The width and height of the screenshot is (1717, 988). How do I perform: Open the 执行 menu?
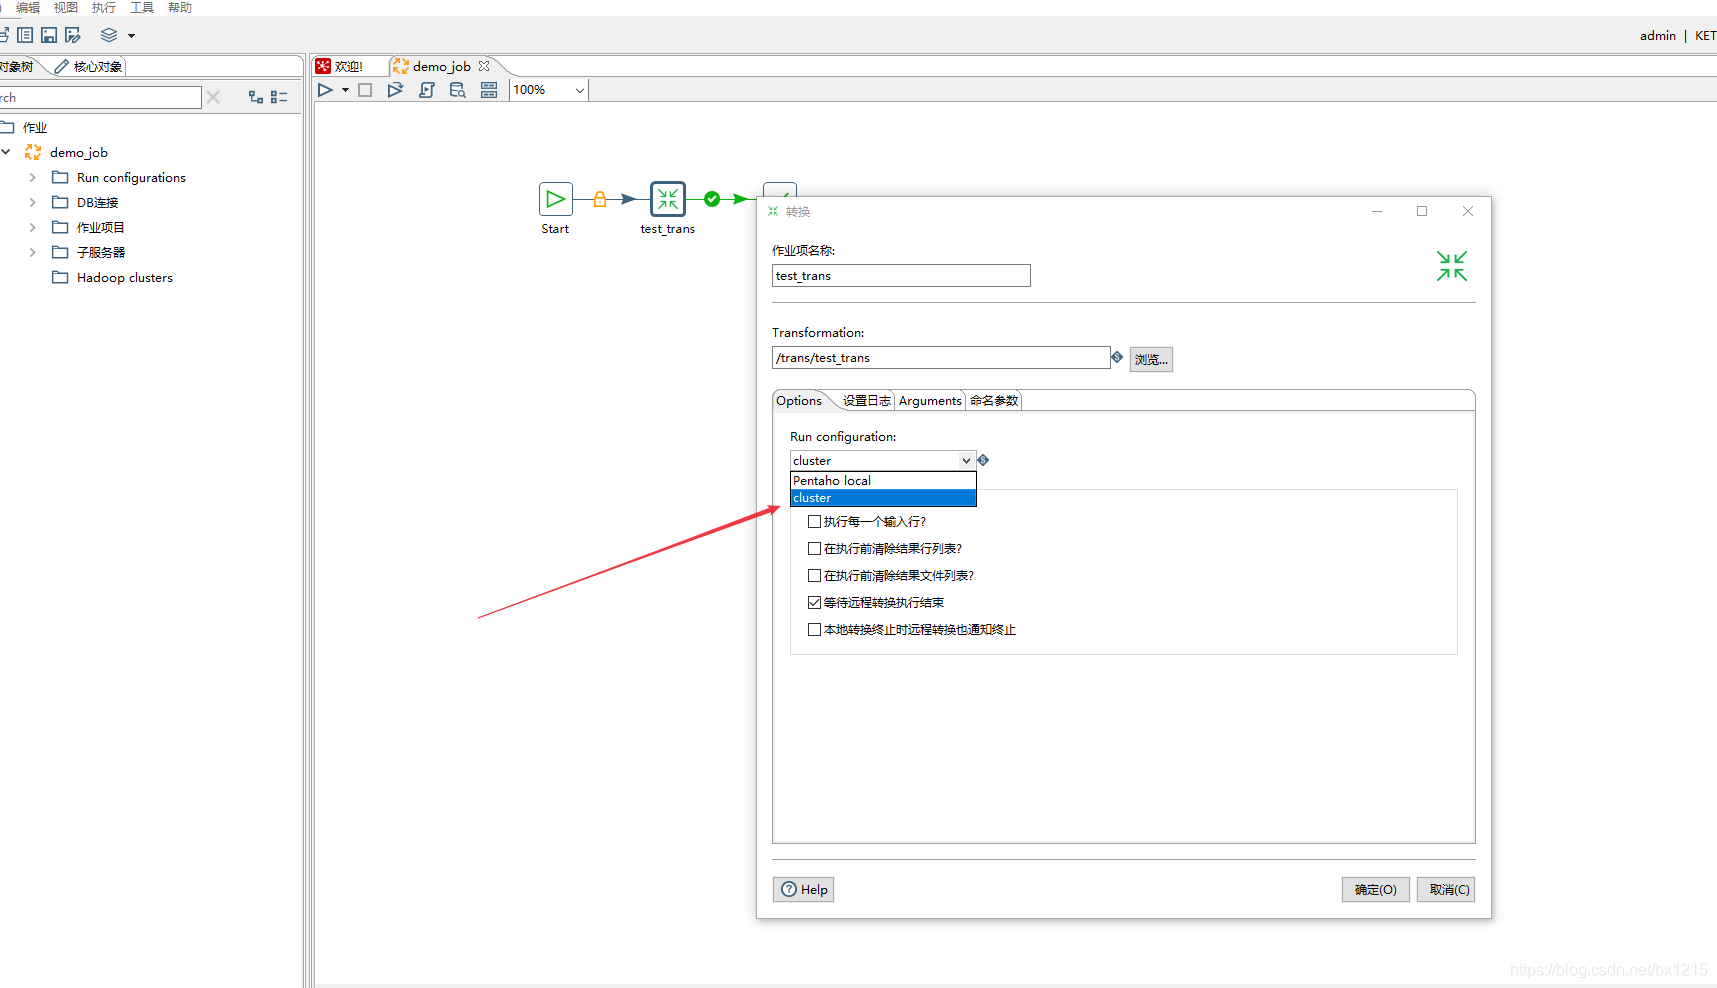(x=104, y=8)
